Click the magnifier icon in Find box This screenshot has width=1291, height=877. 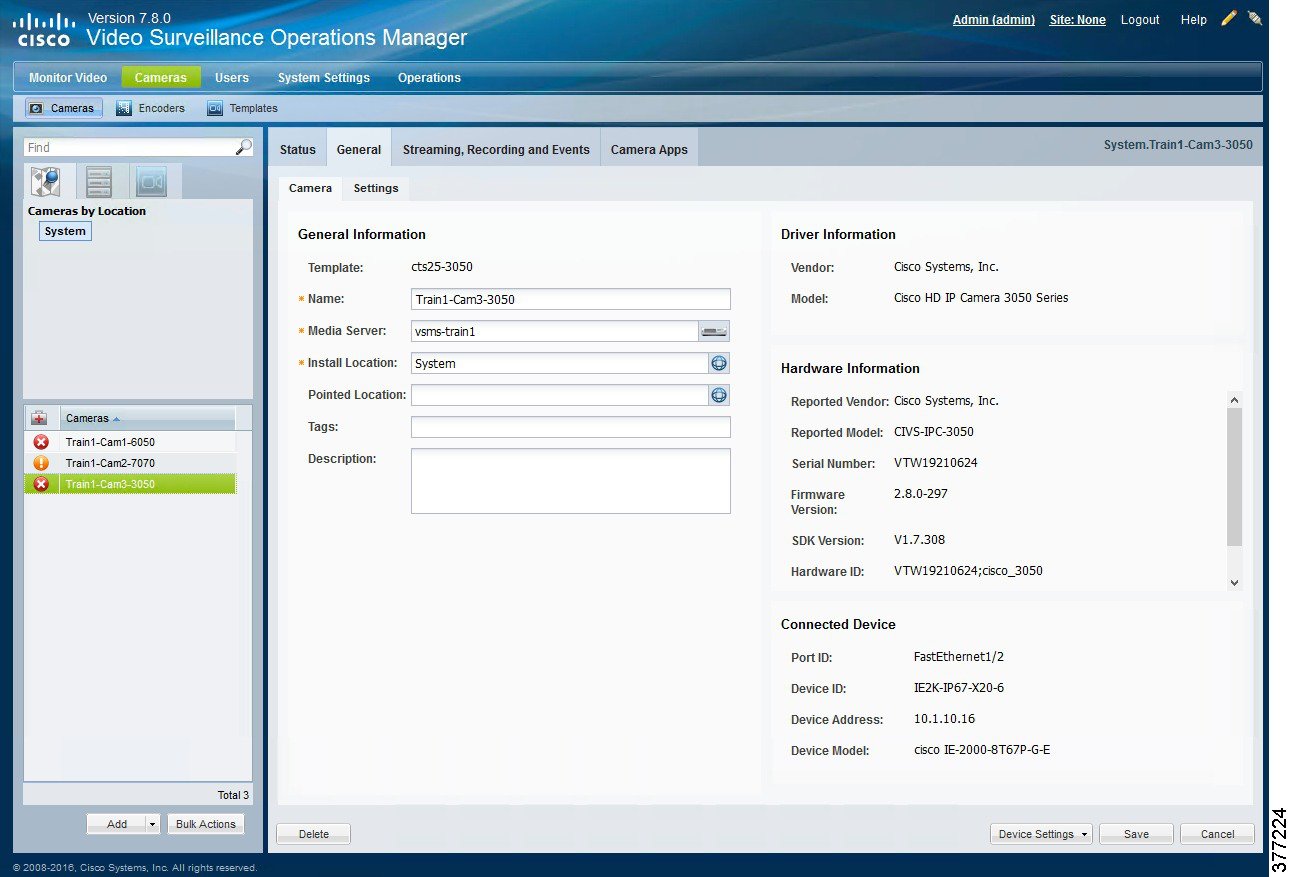[243, 147]
